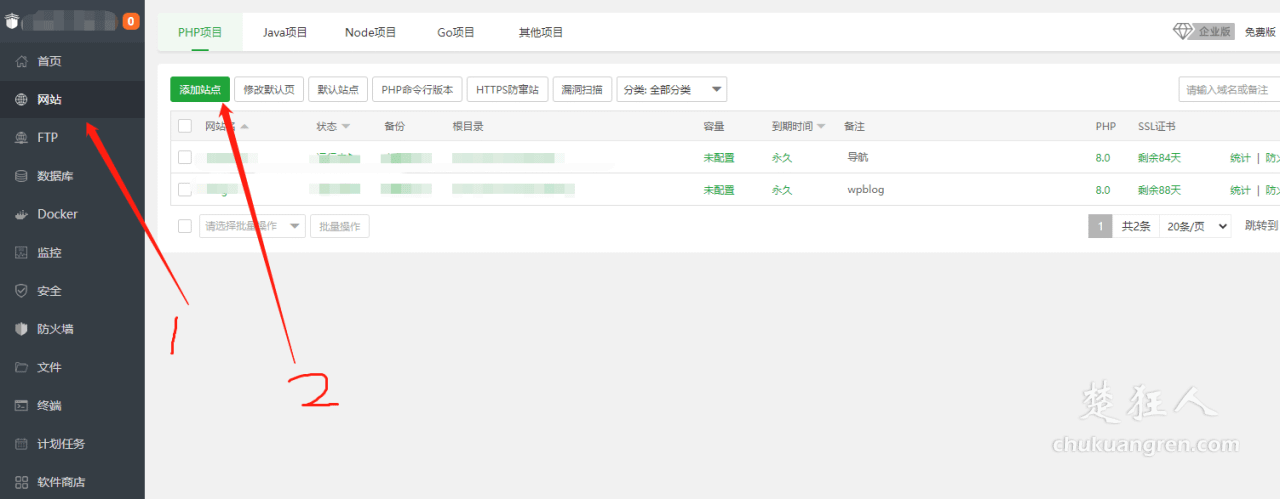Switch to the Java项目 tab
This screenshot has height=499, width=1280.
click(x=285, y=32)
